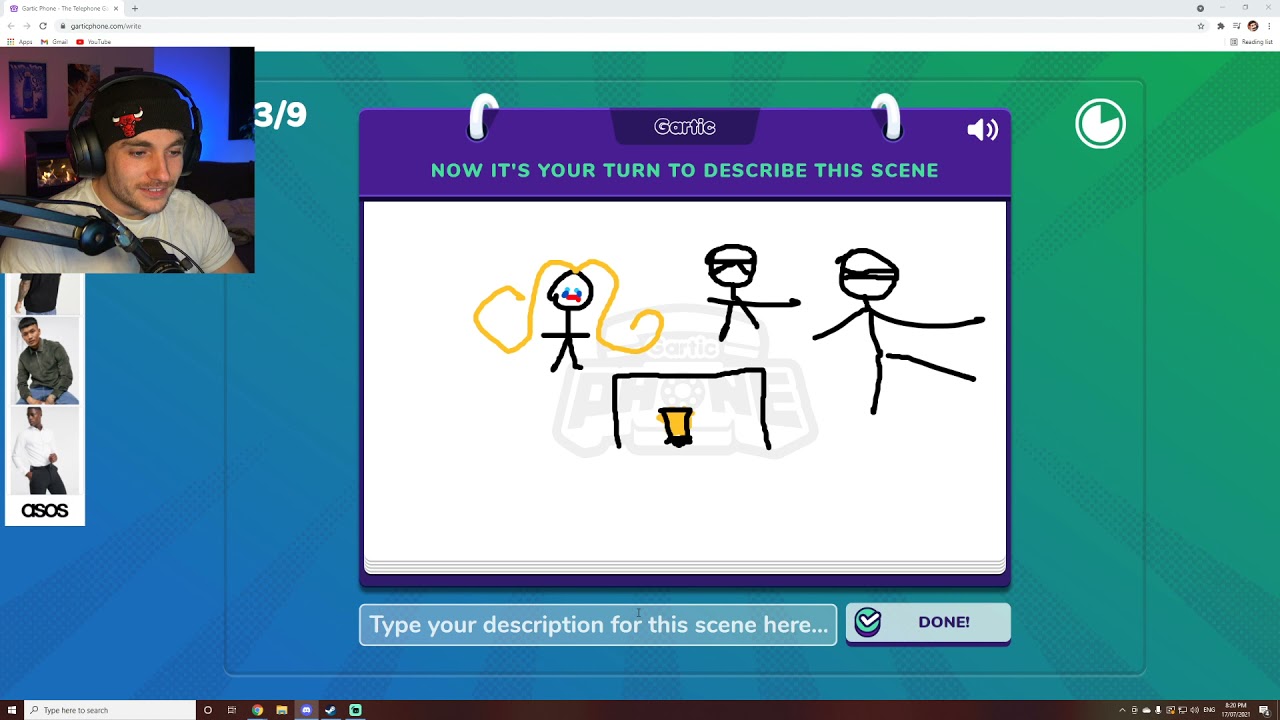Close the Gartic Phone browser tab
Viewport: 1280px width, 720px height.
pyautogui.click(x=116, y=8)
